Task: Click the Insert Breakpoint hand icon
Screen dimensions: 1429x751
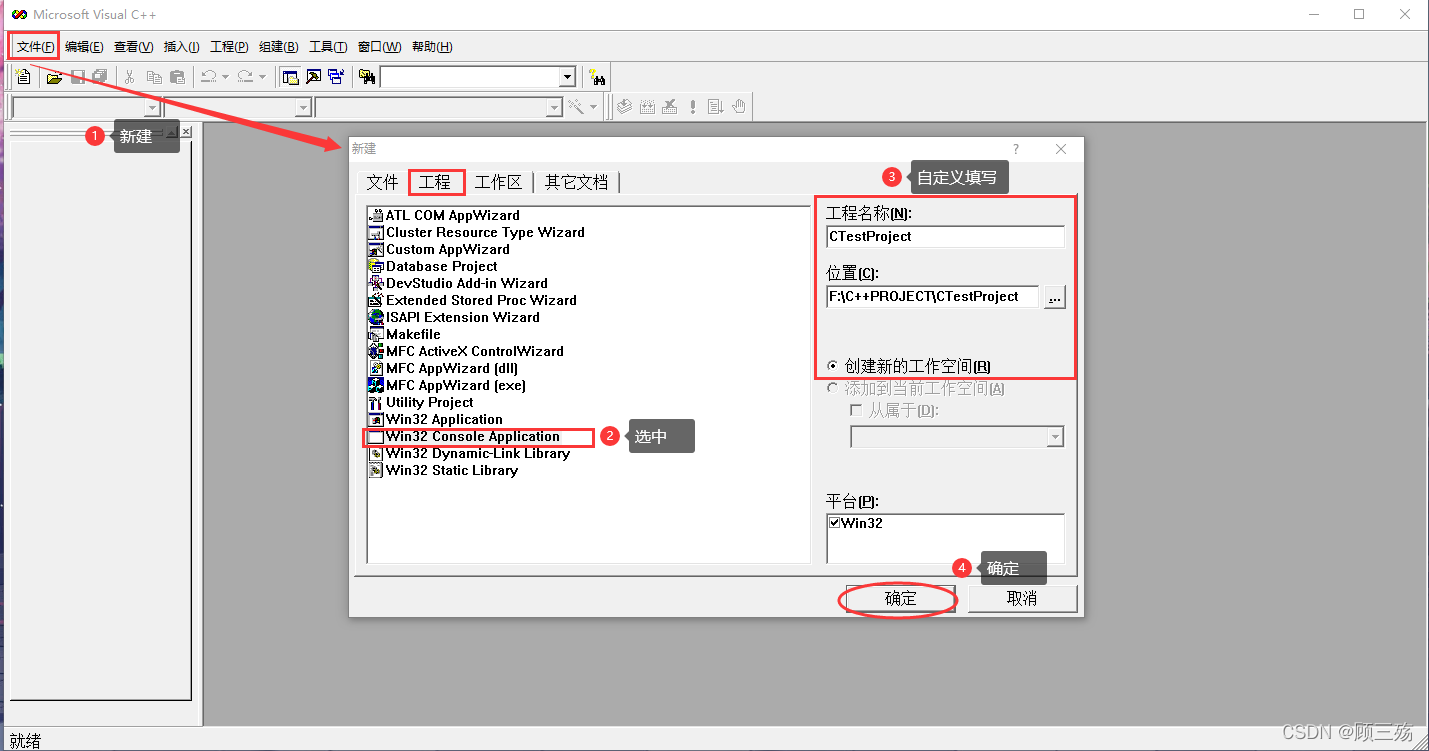Action: [x=739, y=106]
